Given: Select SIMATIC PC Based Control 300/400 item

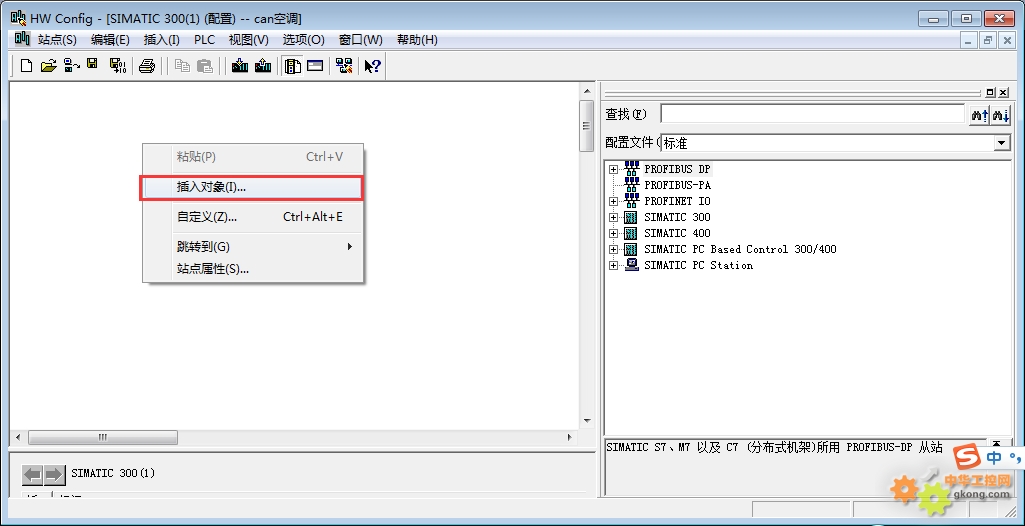Looking at the screenshot, I should coord(740,250).
